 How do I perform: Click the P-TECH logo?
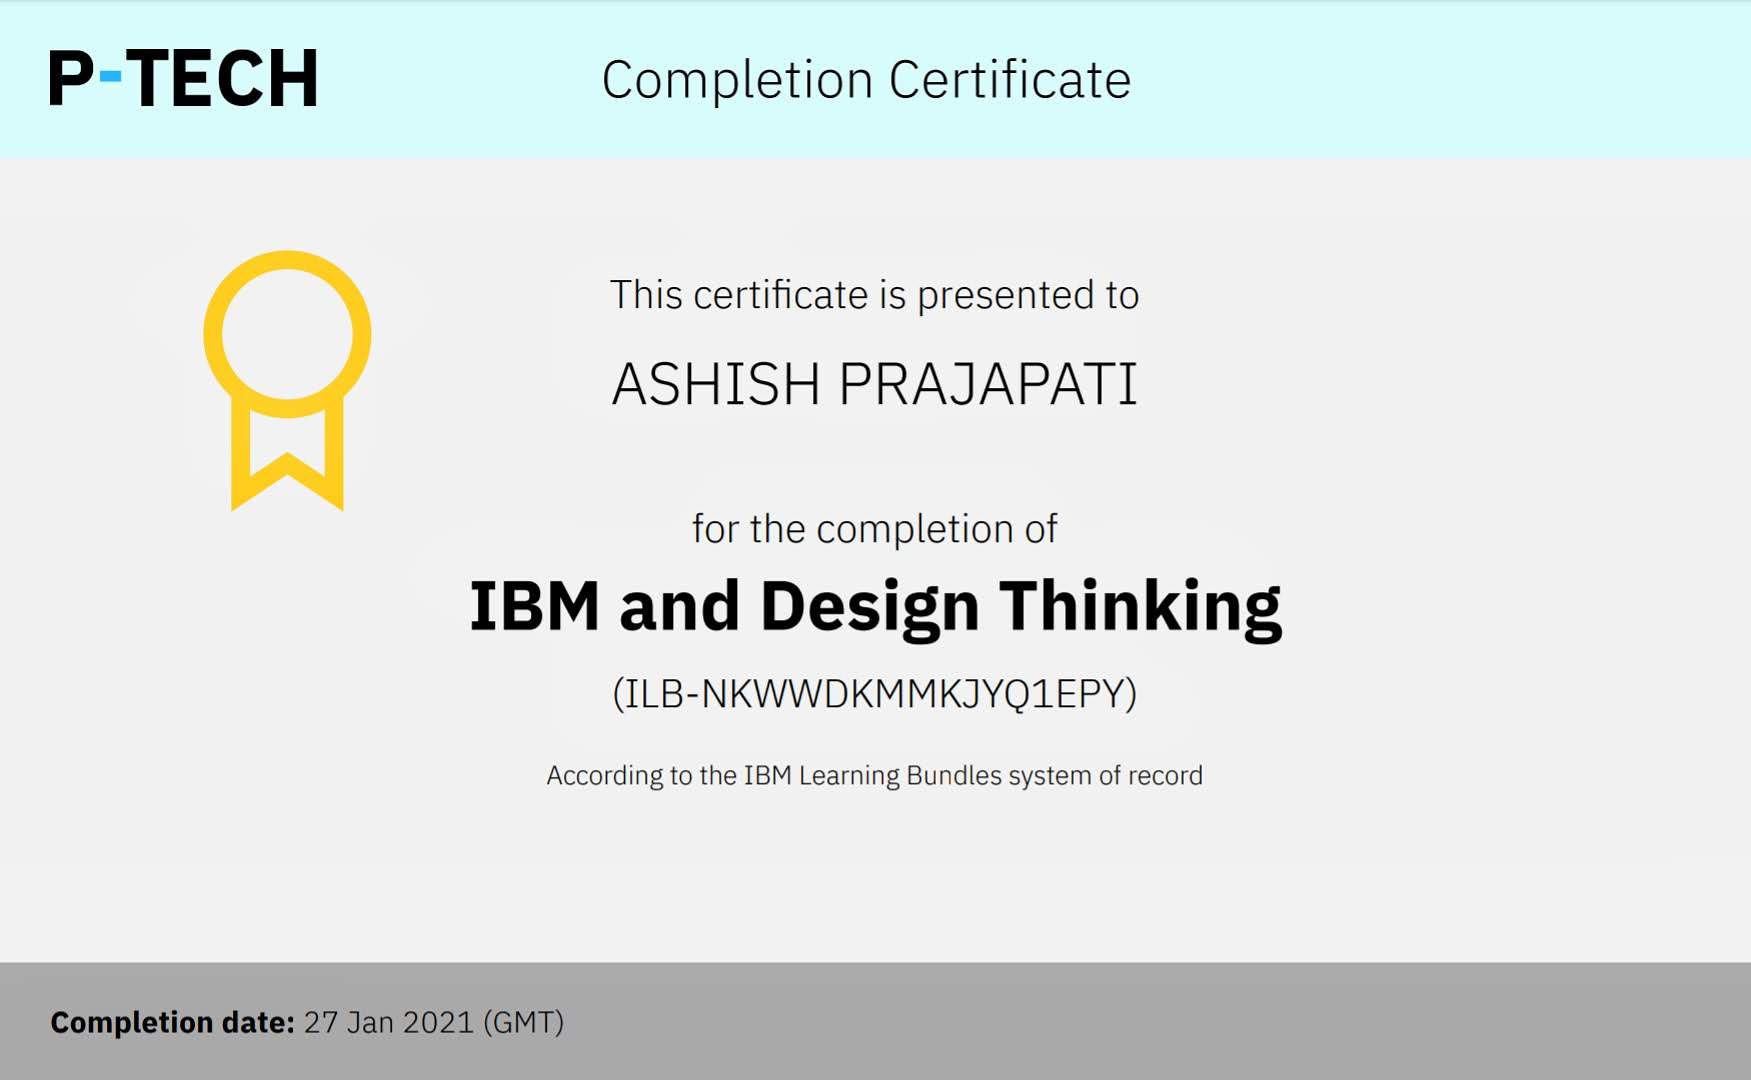click(184, 78)
